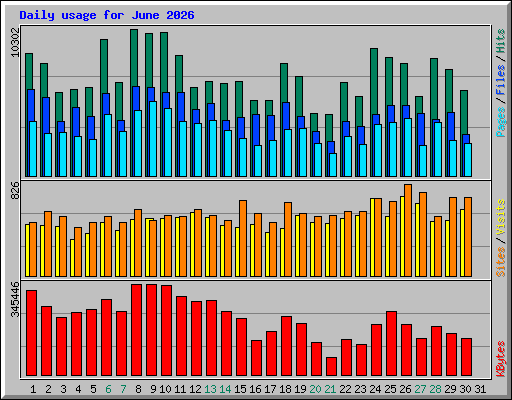Click green weekend day label "21"
The height and width of the screenshot is (400, 512).
coord(330,389)
